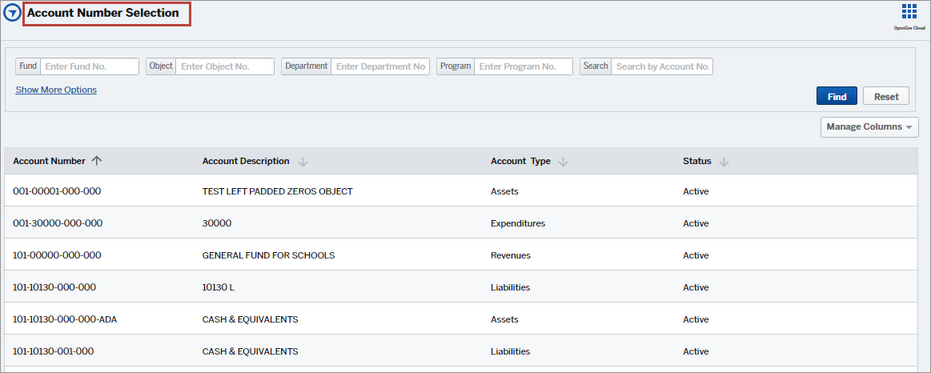
Task: Focus the Object number input field
Action: tap(225, 67)
